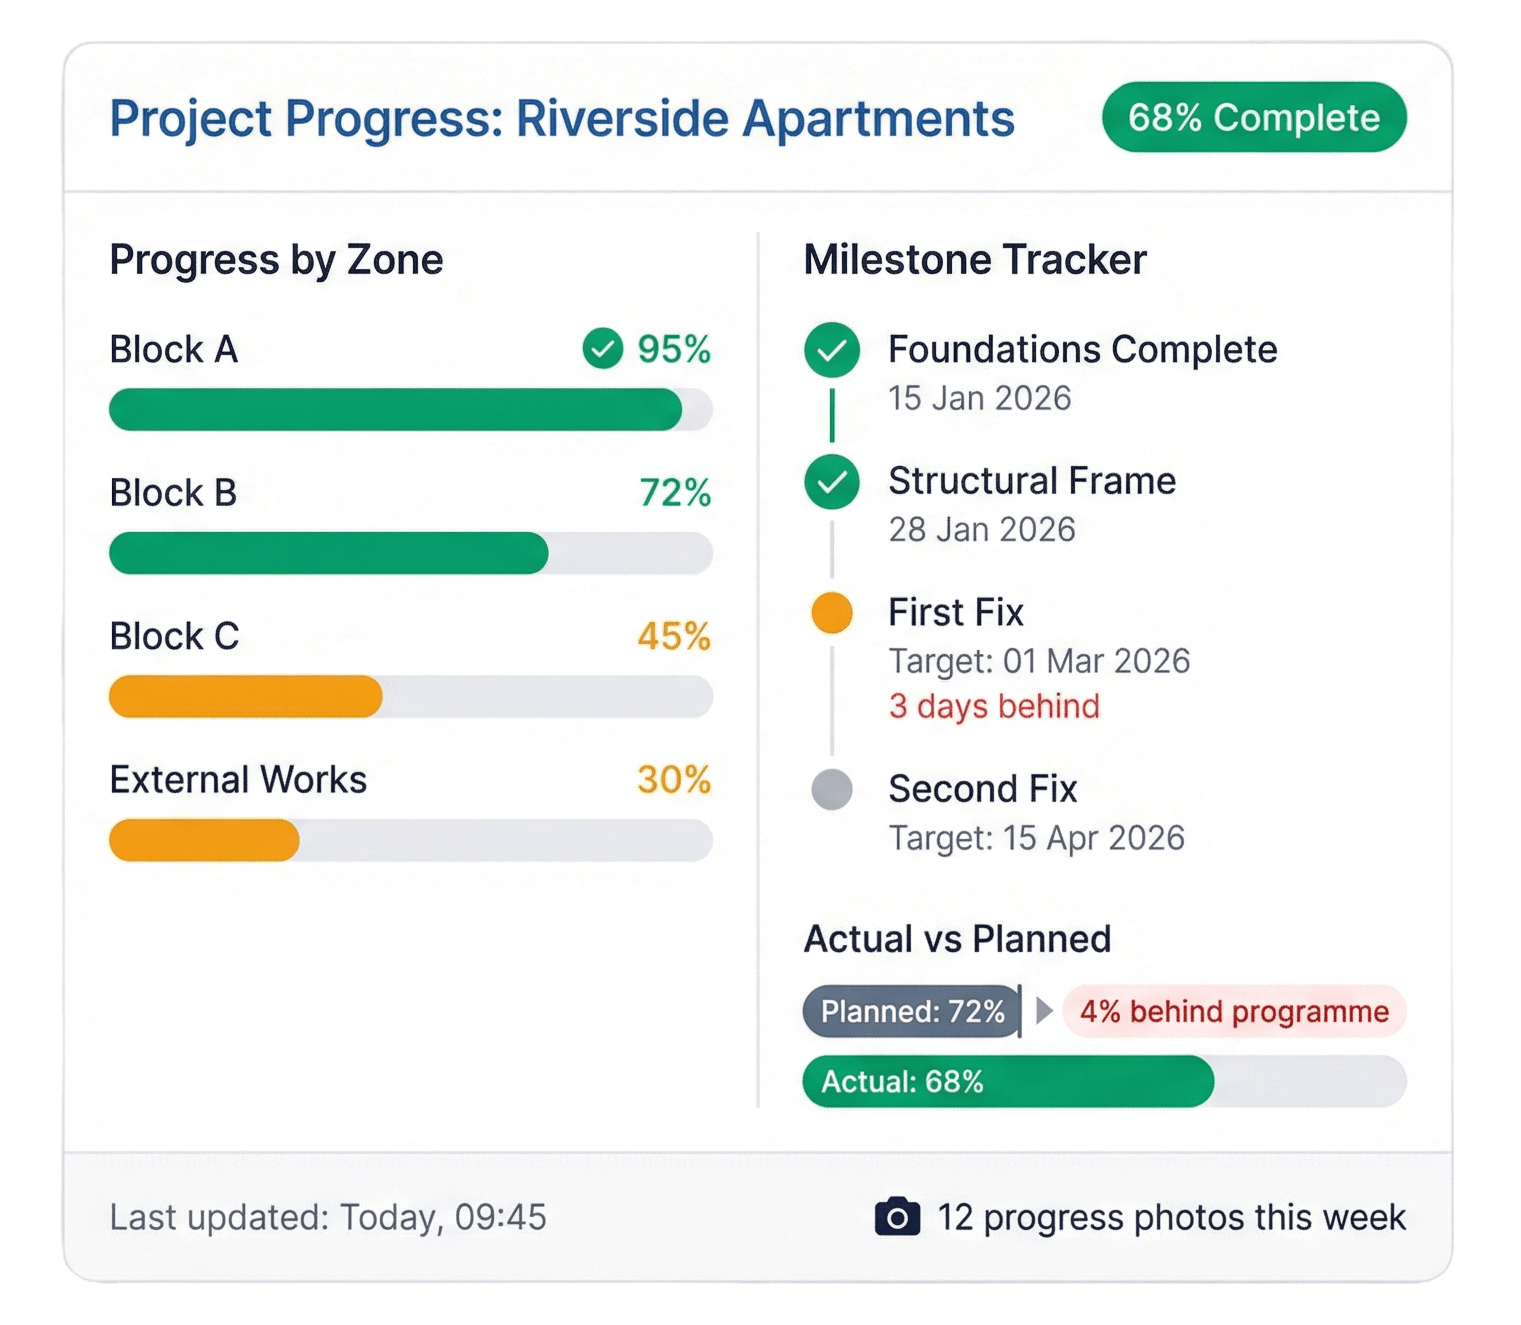This screenshot has width=1521, height=1325.
Task: Open the camera icon for progress photos
Action: pos(897,1217)
